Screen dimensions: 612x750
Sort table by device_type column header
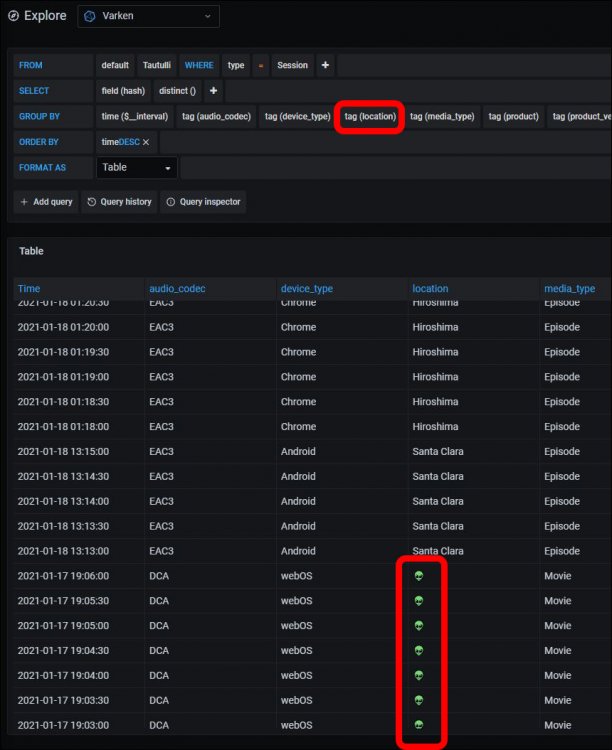307,289
